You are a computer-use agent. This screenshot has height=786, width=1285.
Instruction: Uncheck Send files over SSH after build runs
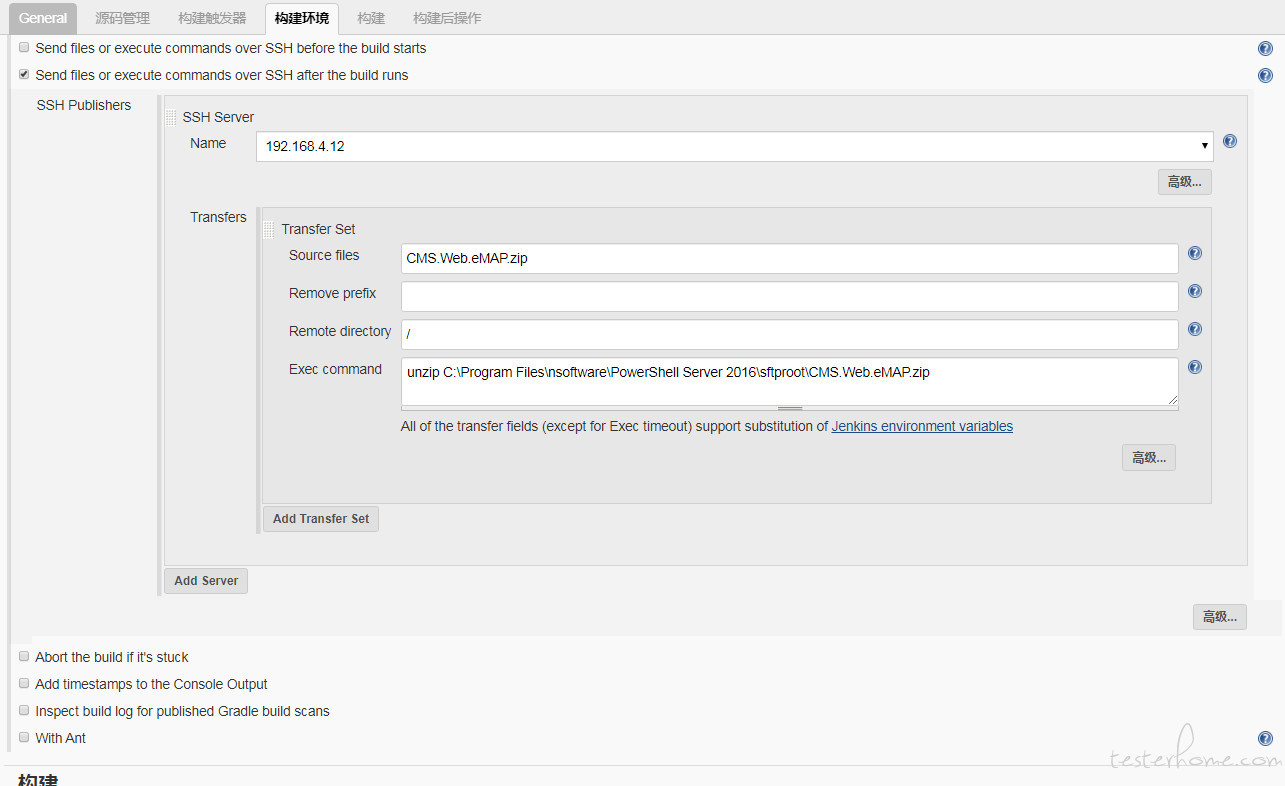24,75
